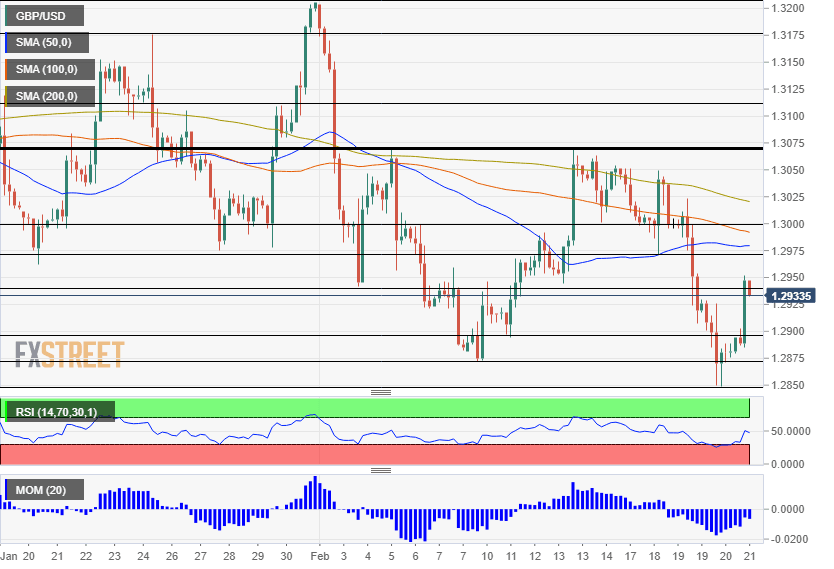
Task: Click the 1.2900 price axis label
Action: tap(788, 331)
